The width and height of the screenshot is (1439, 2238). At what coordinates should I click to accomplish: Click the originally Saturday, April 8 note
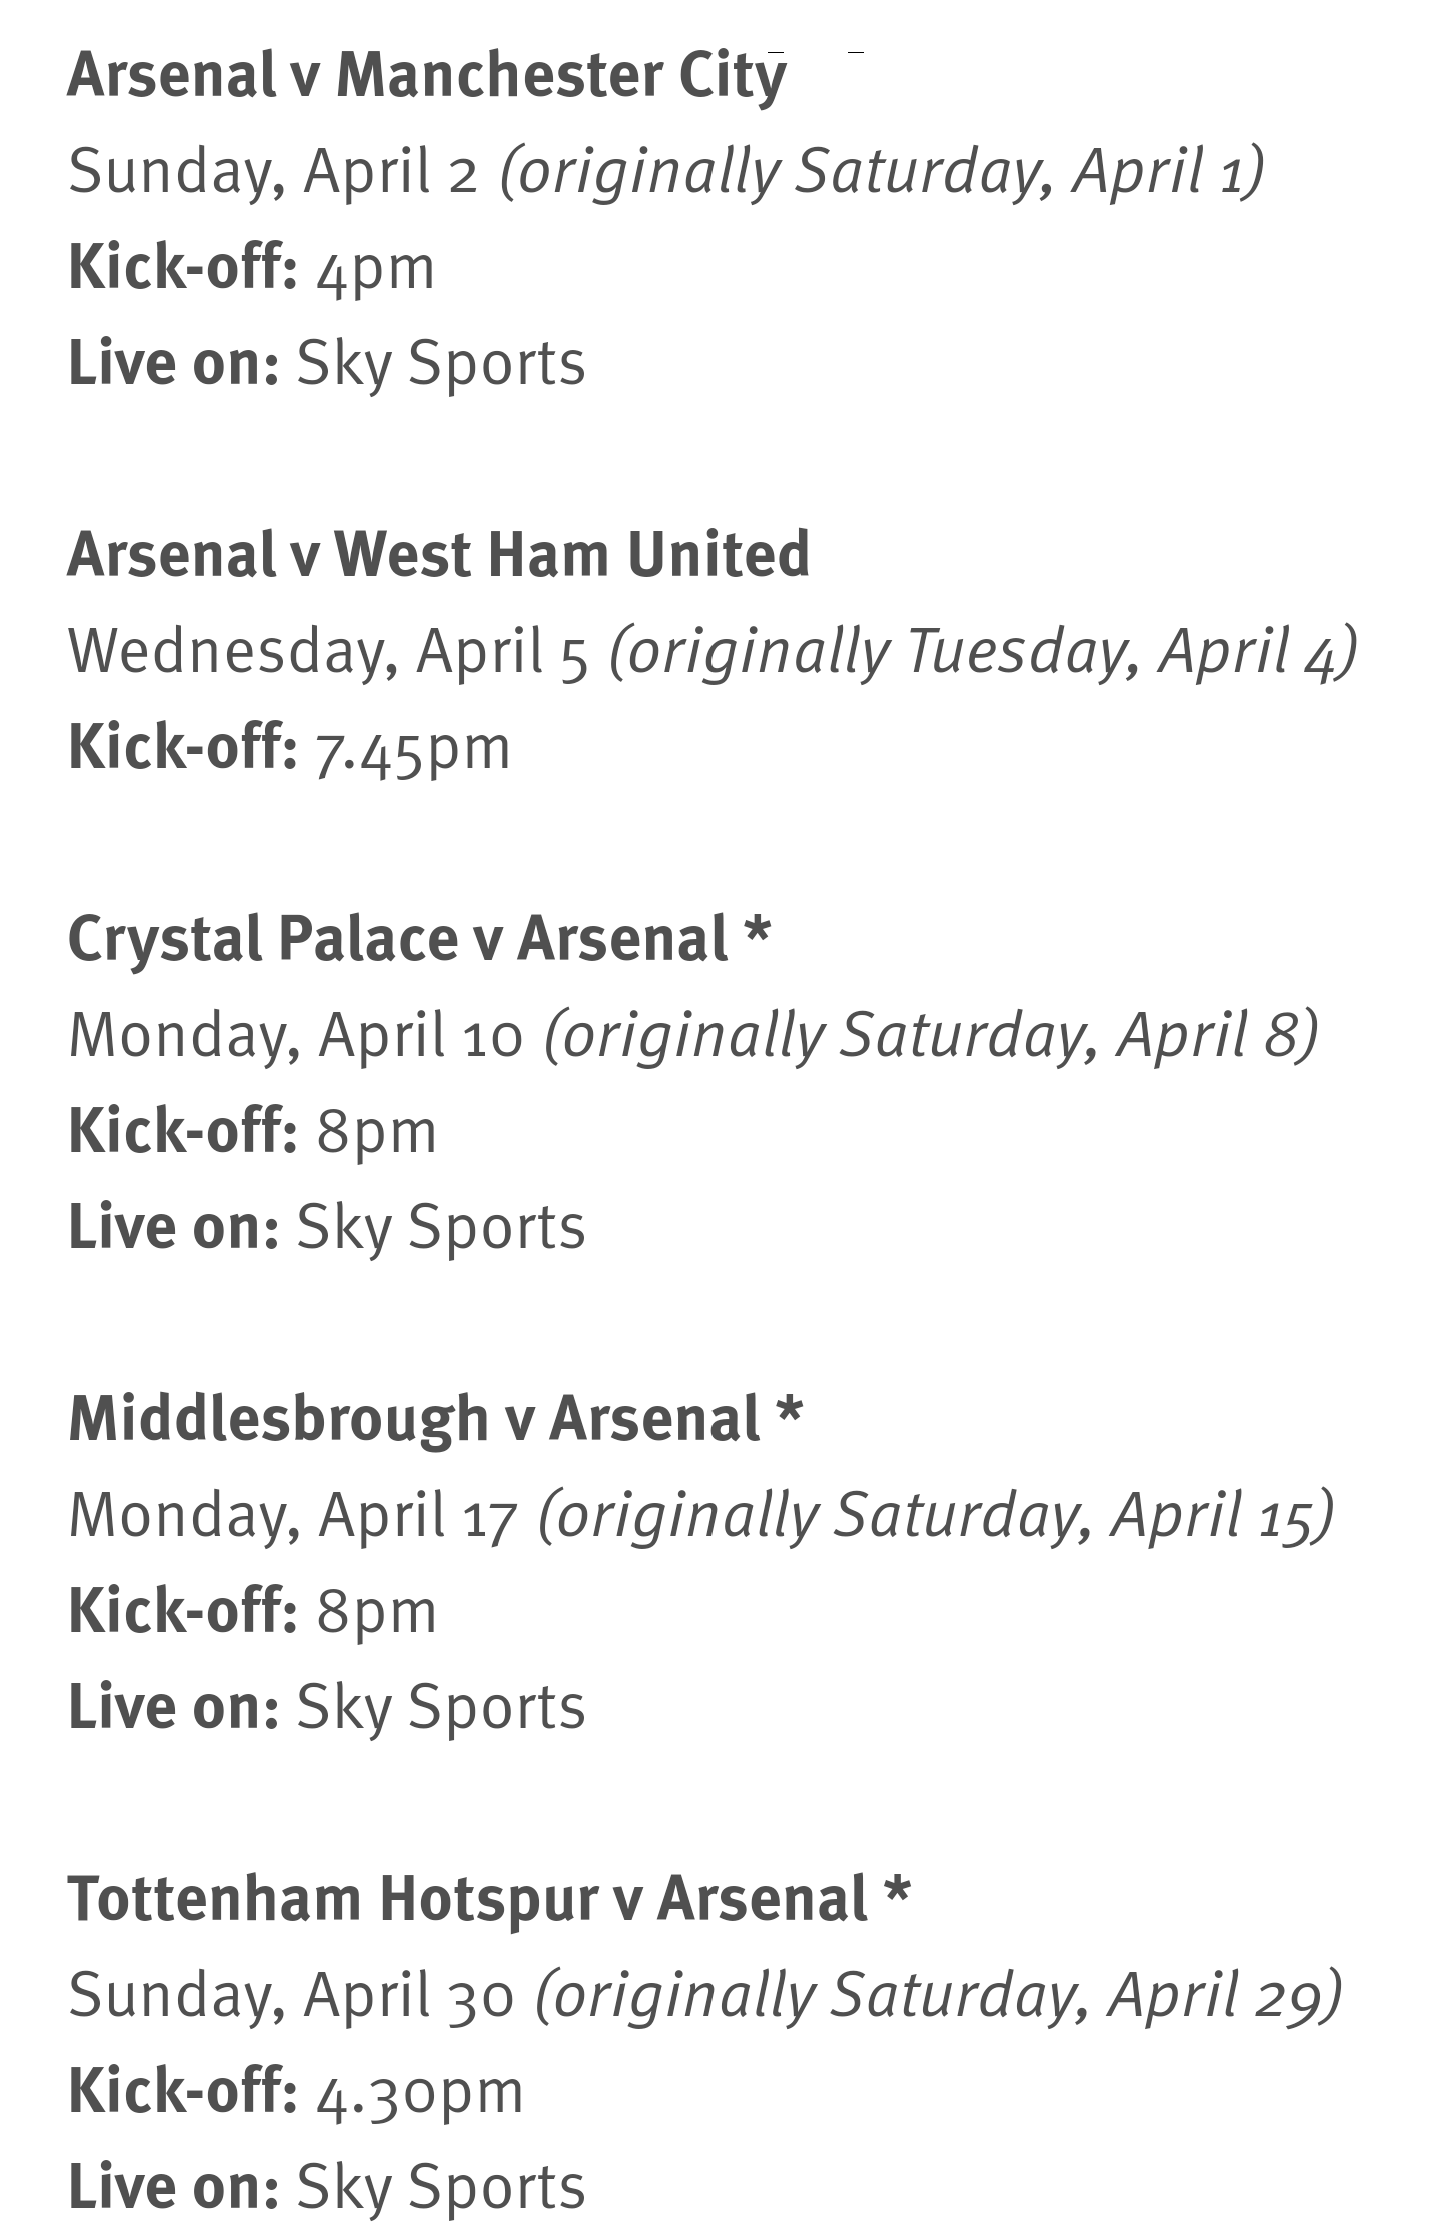pyautogui.click(x=931, y=1035)
